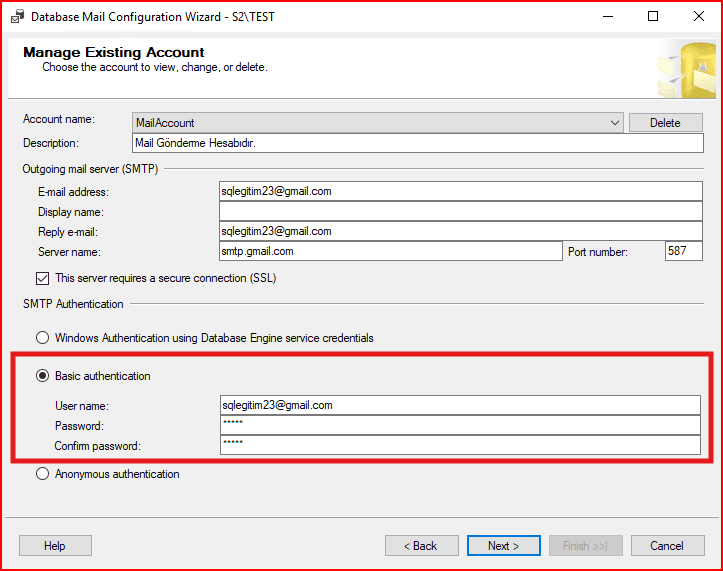Cancel the mail configuration wizard

click(x=667, y=546)
